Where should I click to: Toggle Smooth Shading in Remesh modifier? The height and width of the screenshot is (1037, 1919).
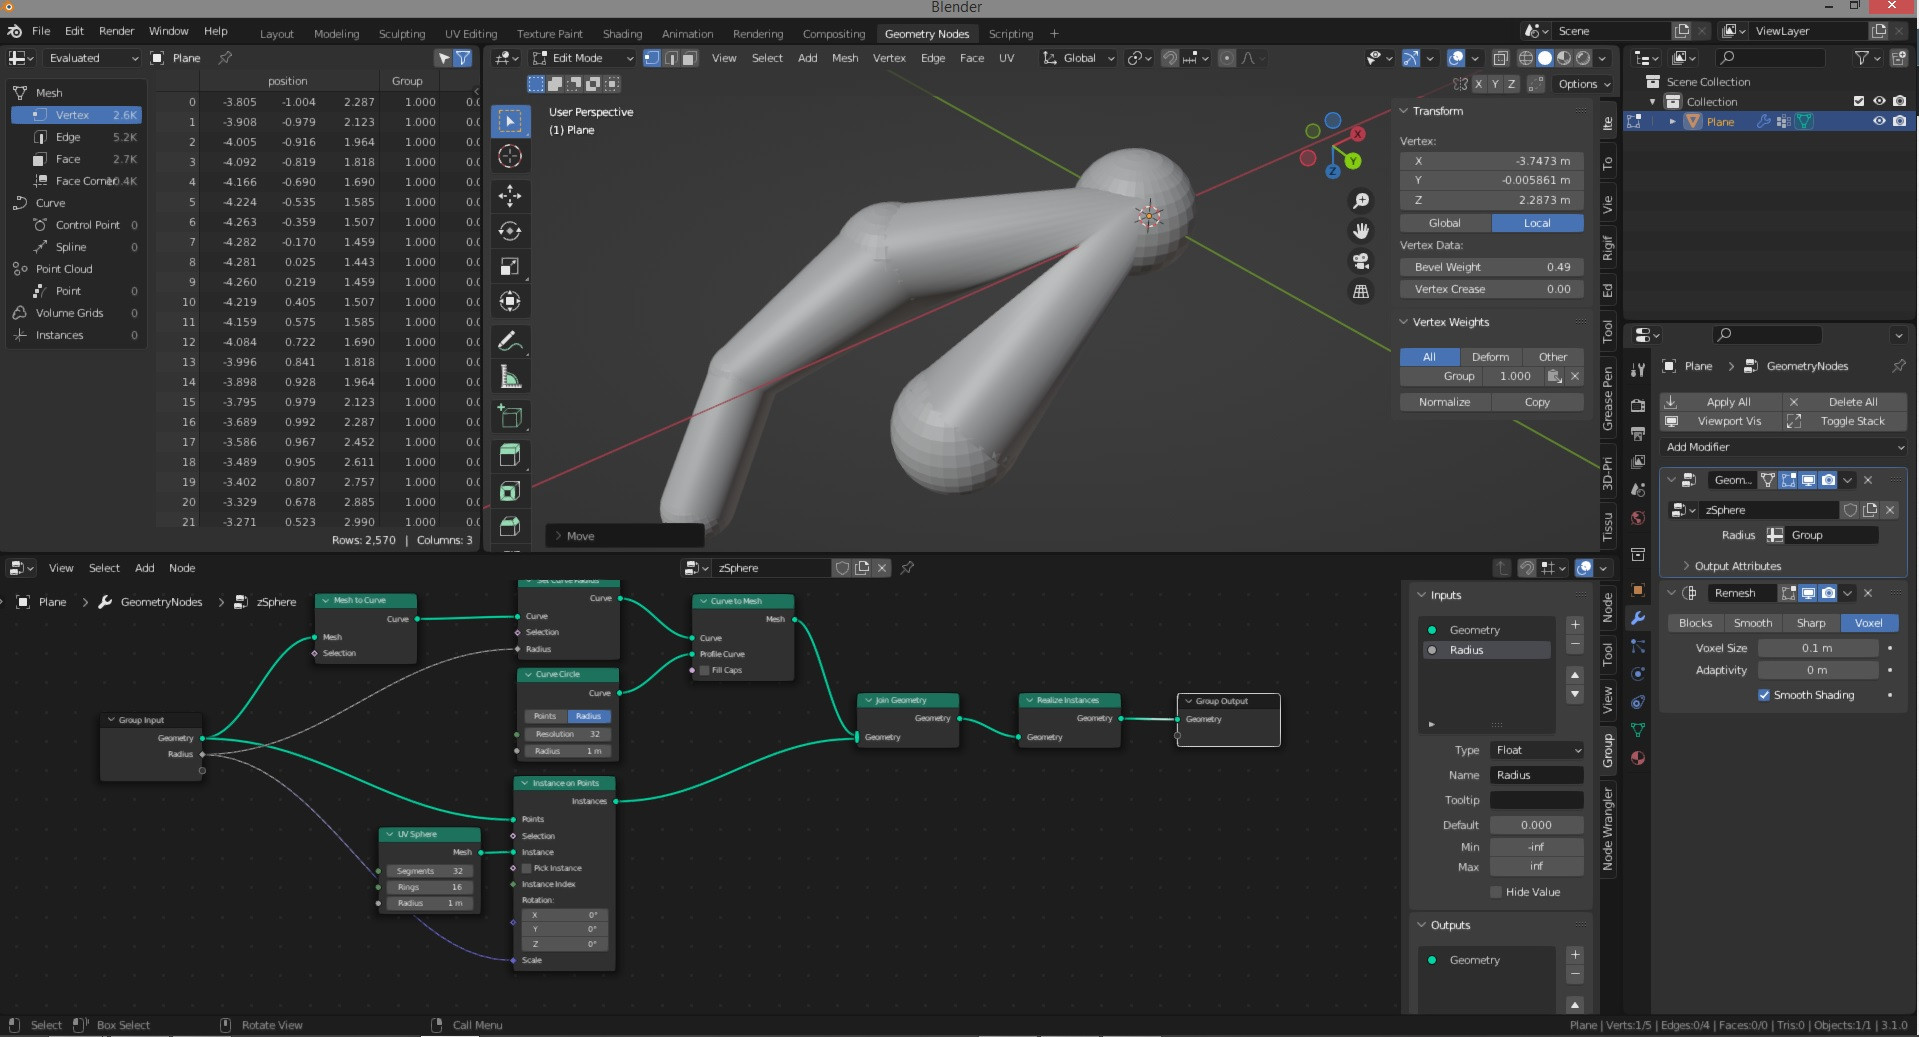(1766, 695)
